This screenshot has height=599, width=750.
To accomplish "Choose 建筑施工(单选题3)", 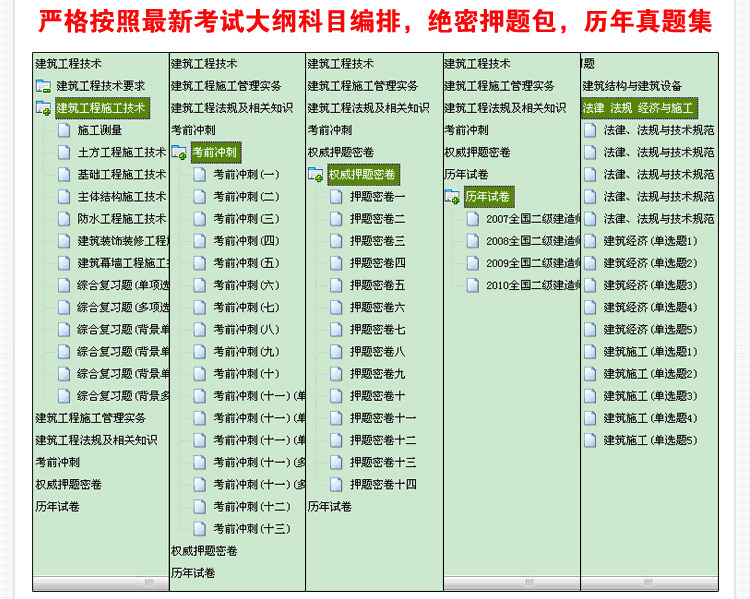I will [x=650, y=396].
